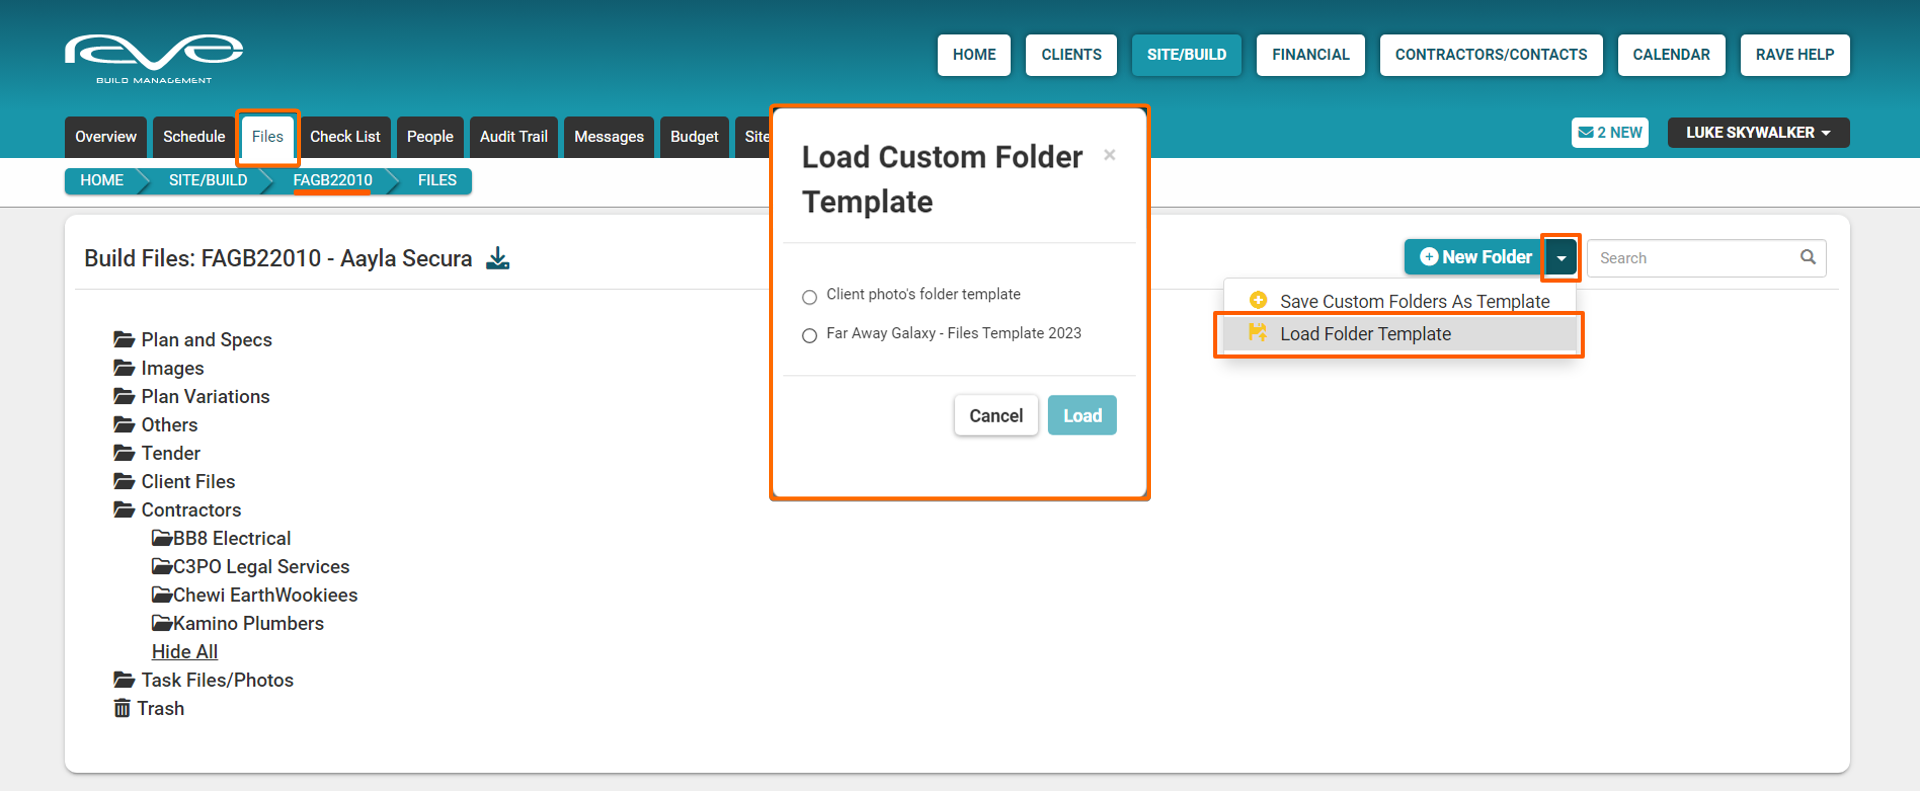This screenshot has height=791, width=1920.
Task: Select Client photo's folder template option
Action: (x=809, y=297)
